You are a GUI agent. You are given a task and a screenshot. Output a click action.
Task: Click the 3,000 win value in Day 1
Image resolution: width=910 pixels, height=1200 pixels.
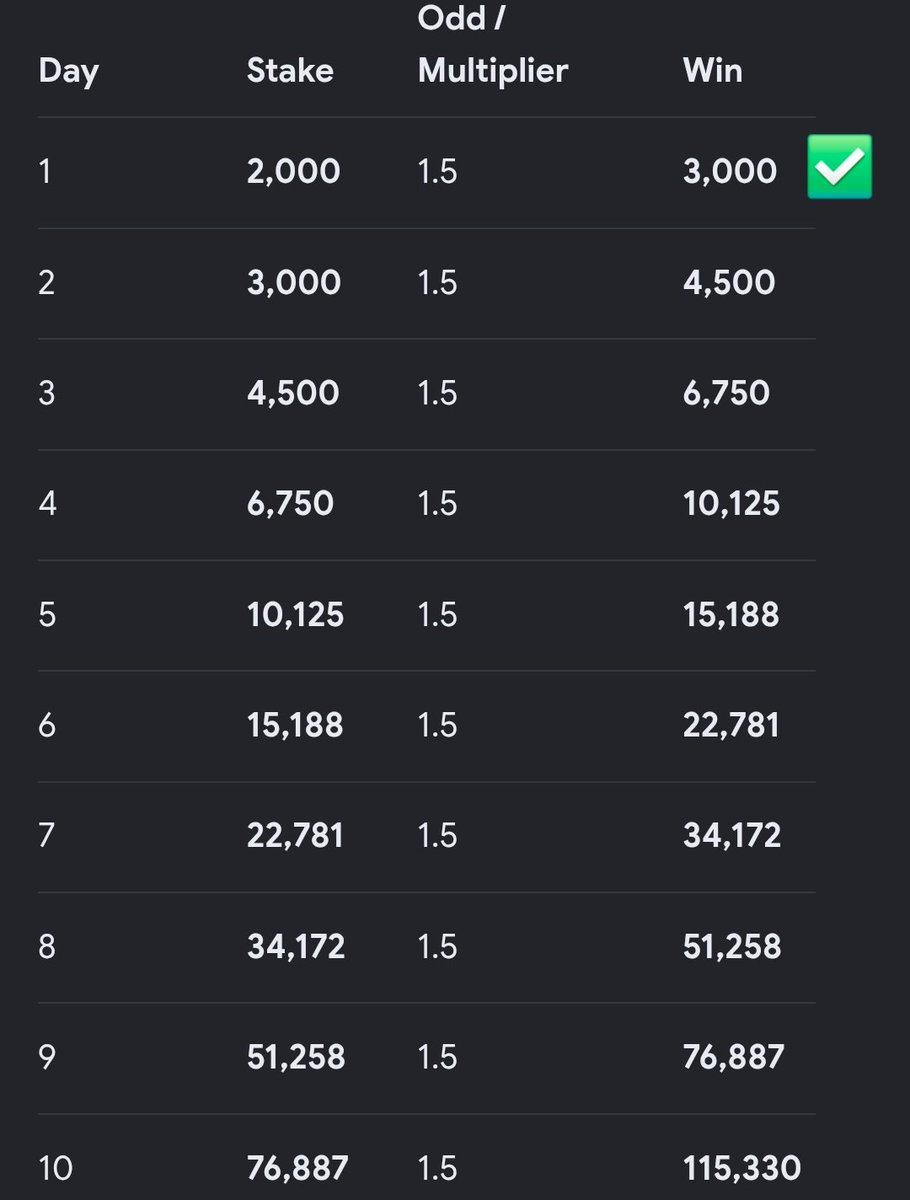[730, 172]
